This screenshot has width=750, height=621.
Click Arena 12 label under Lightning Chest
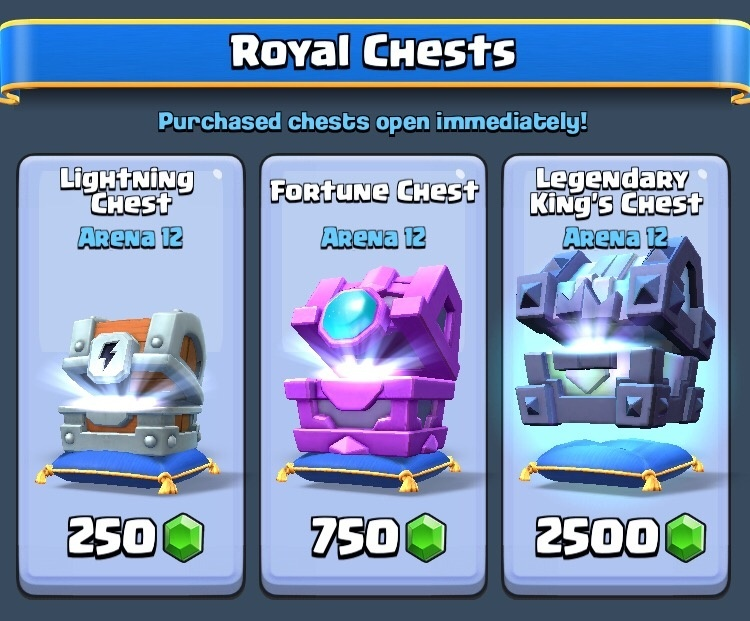click(x=131, y=237)
